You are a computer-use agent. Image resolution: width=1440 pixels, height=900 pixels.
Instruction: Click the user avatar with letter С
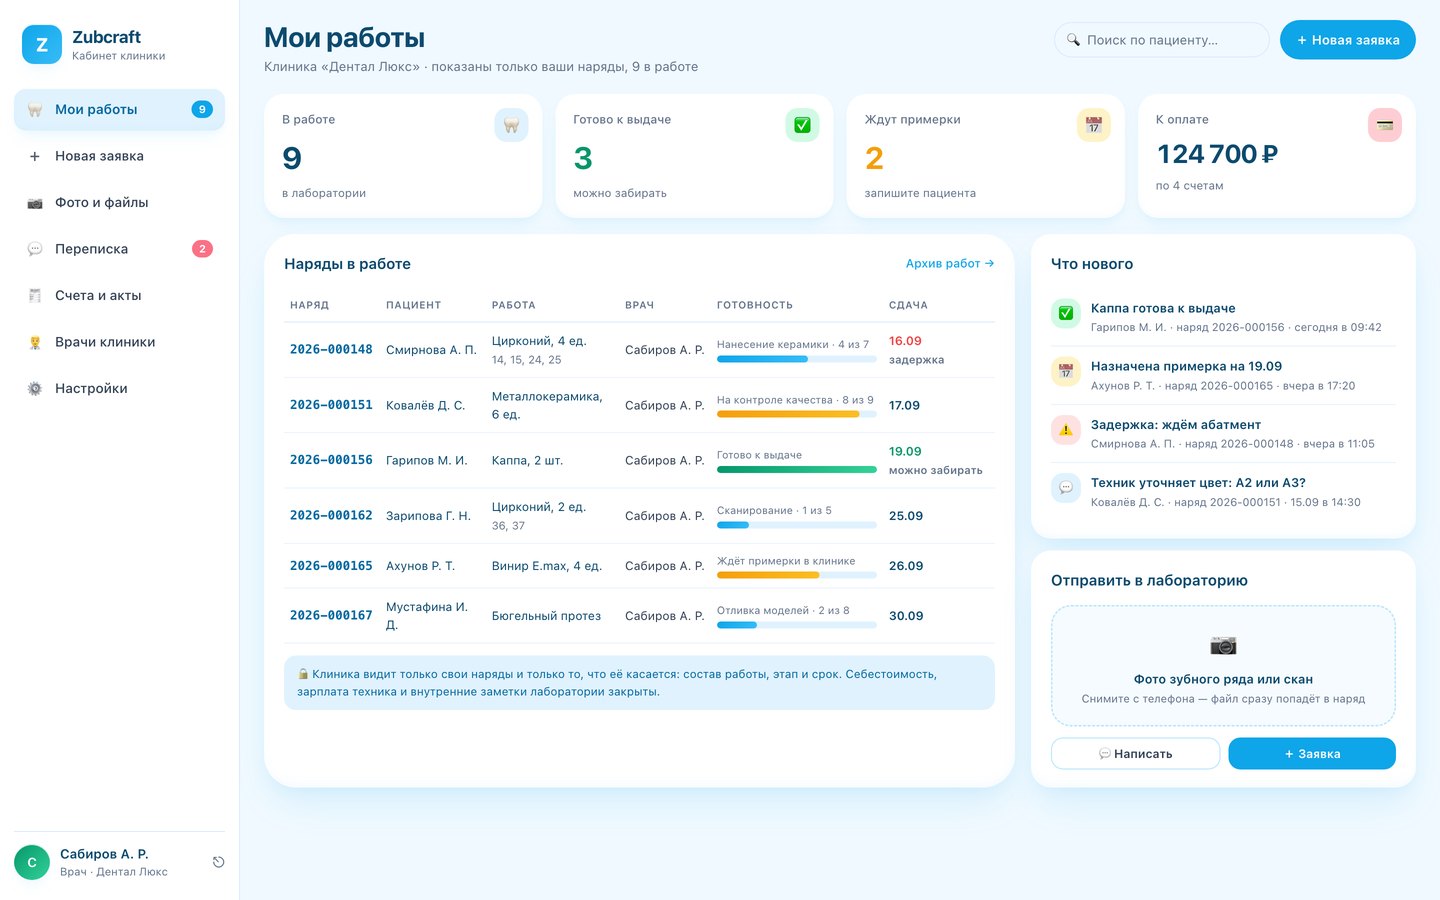tap(32, 862)
